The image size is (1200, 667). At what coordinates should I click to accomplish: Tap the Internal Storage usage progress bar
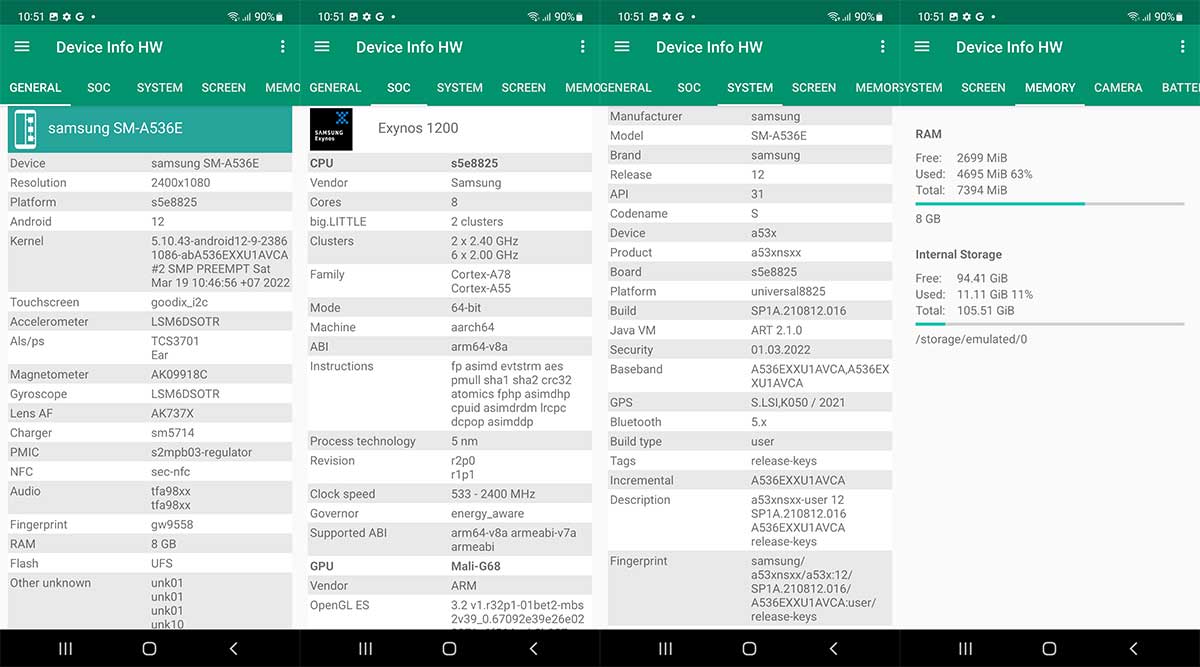click(x=1050, y=324)
